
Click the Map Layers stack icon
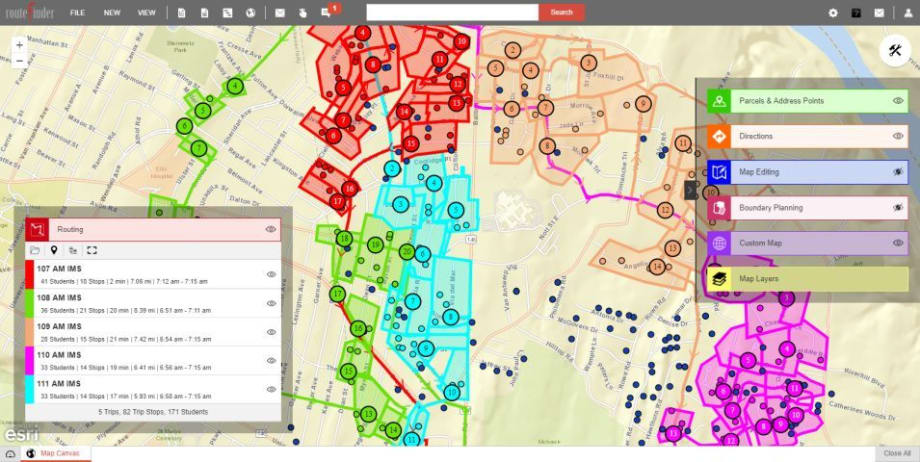click(x=719, y=279)
